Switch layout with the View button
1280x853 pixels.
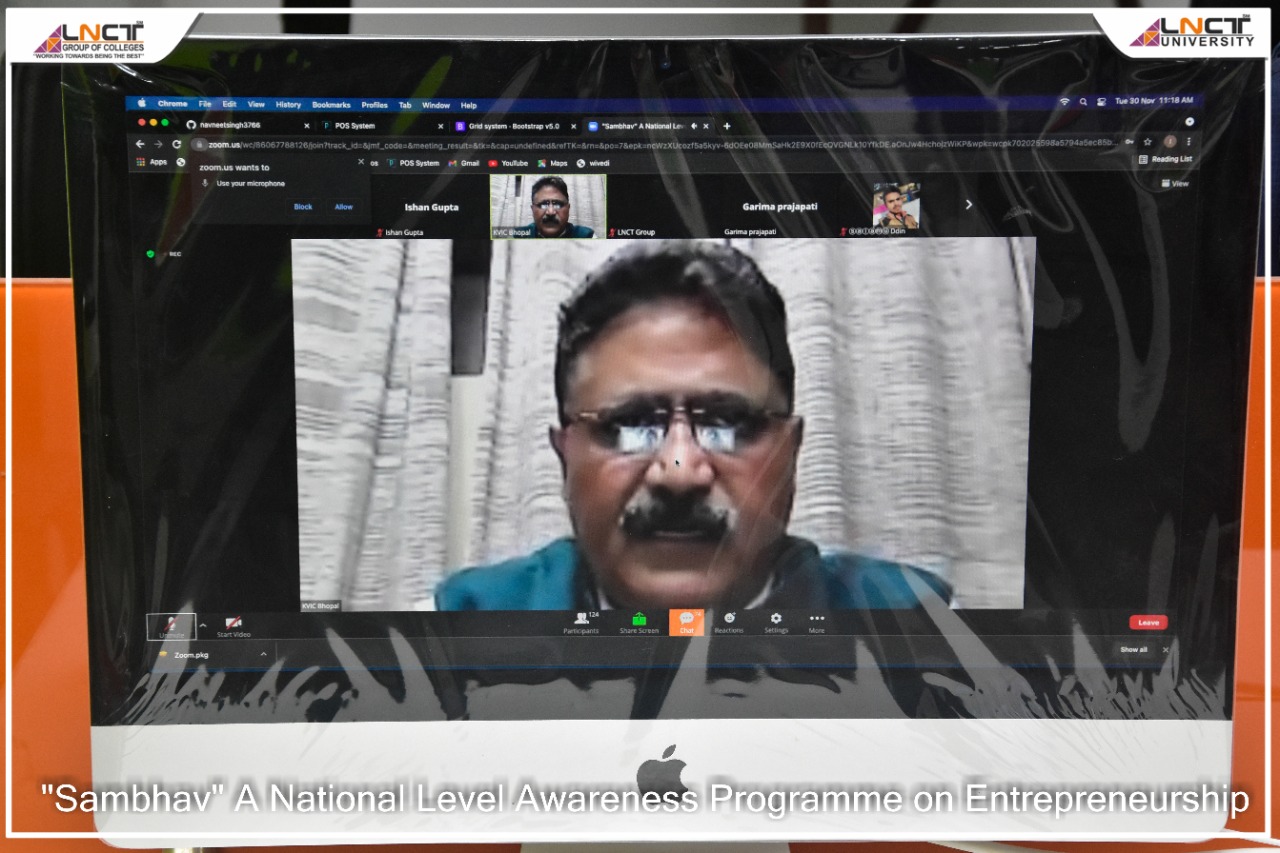pos(1175,184)
